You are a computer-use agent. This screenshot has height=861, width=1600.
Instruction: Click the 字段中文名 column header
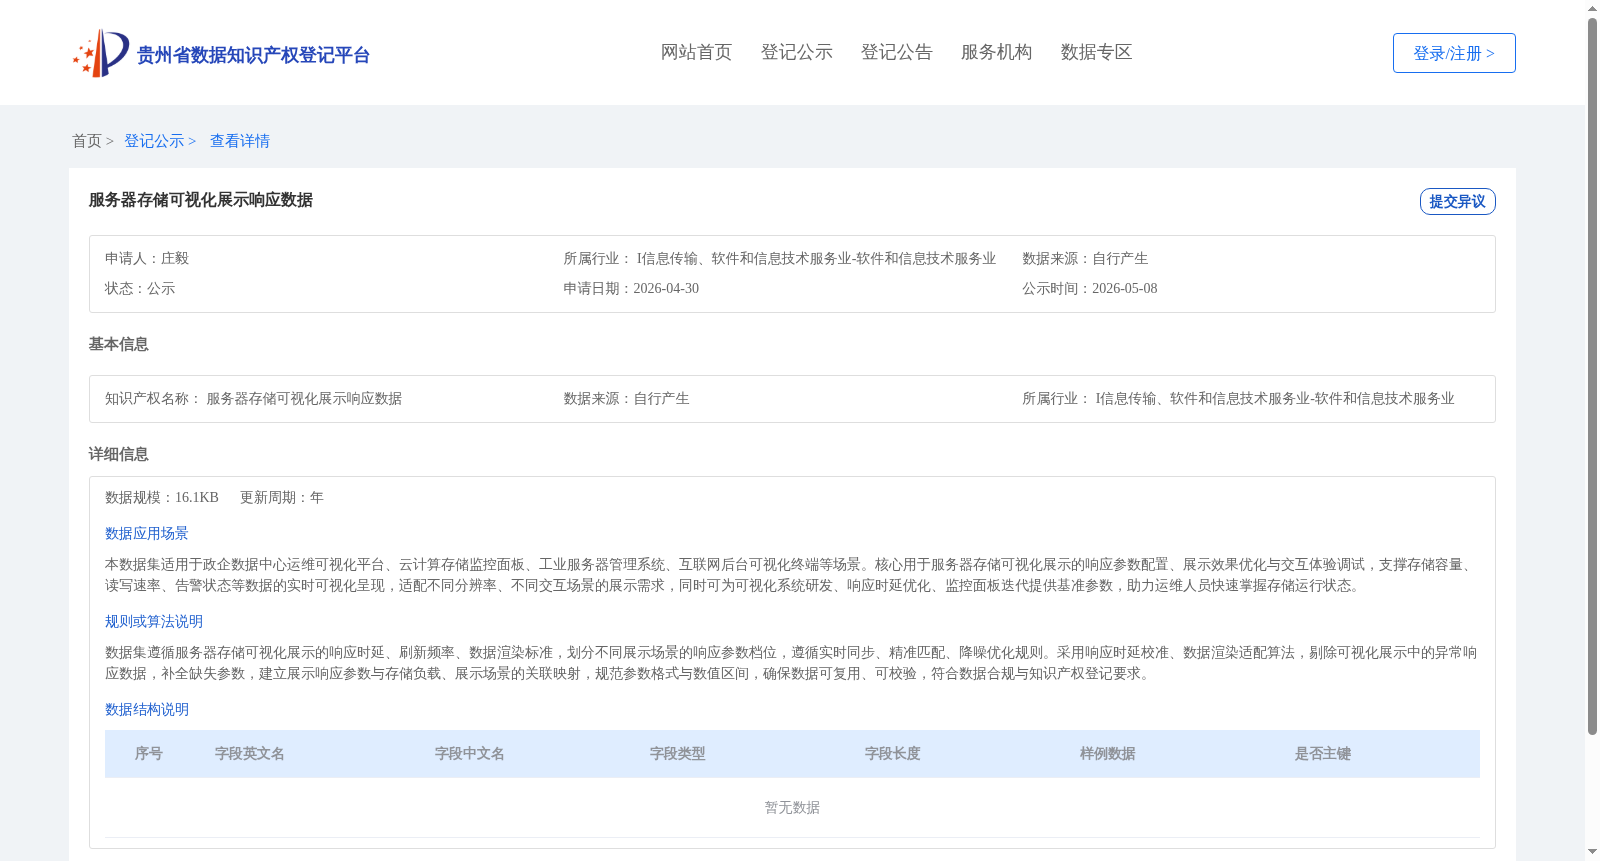pos(470,753)
